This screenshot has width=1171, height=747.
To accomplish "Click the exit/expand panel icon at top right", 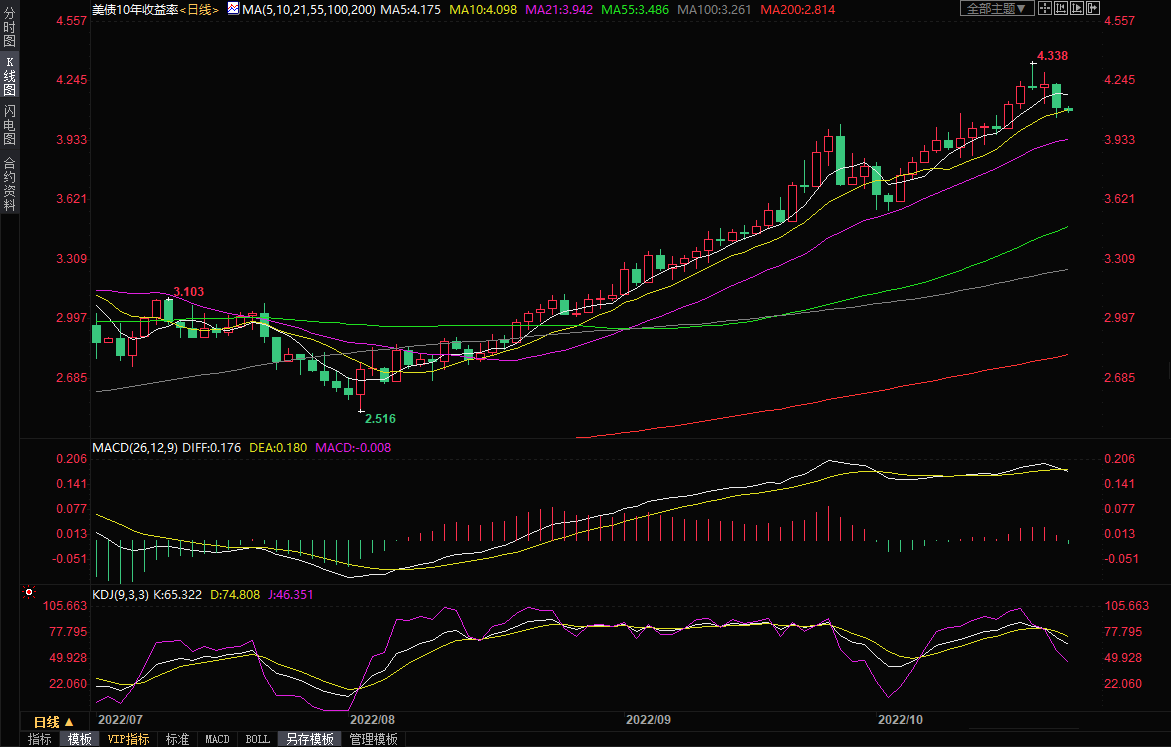I will coord(1095,9).
